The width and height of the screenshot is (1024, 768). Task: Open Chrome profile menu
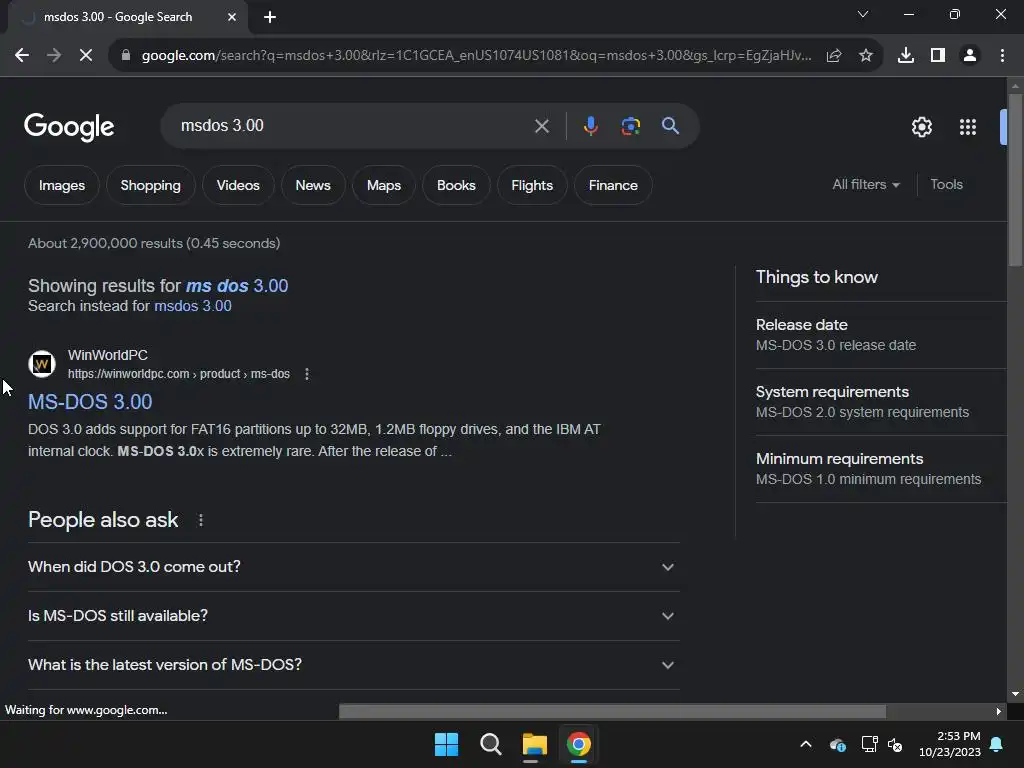(x=970, y=56)
